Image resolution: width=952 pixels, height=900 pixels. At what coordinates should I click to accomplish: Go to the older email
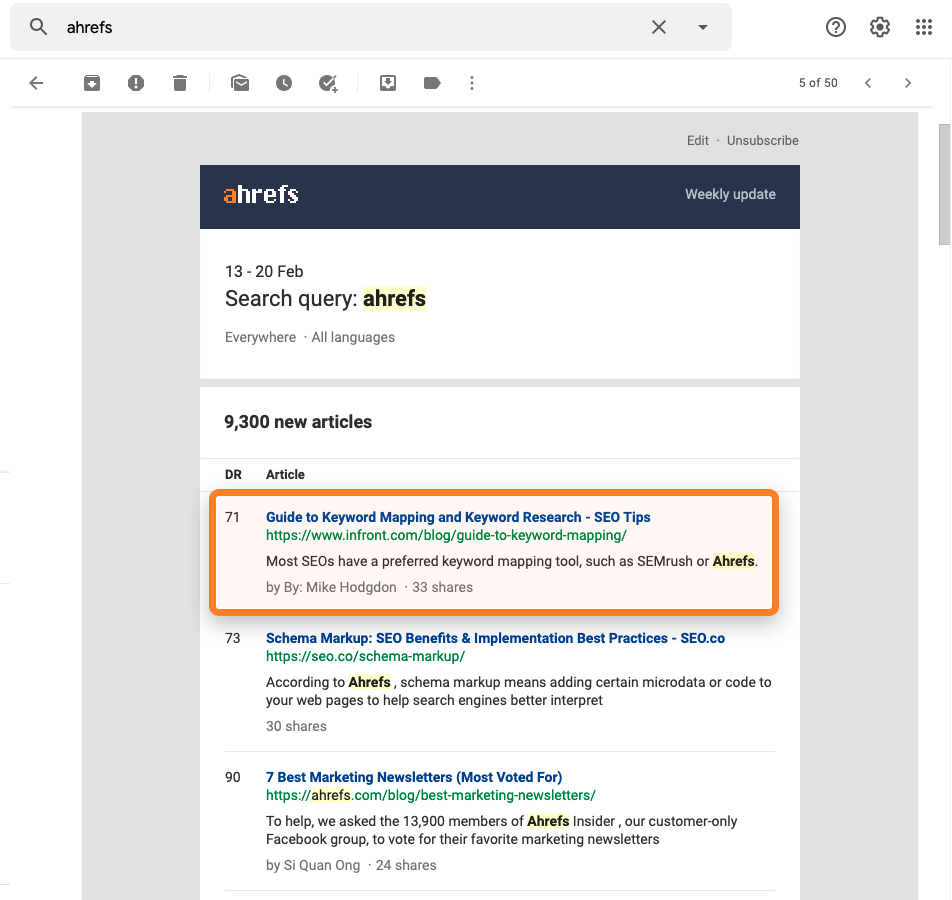click(x=908, y=83)
